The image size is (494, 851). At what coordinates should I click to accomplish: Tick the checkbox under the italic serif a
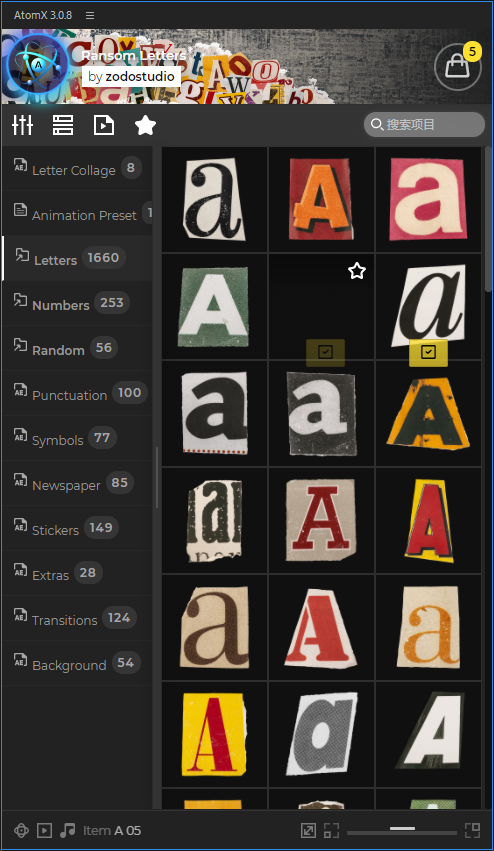(428, 353)
